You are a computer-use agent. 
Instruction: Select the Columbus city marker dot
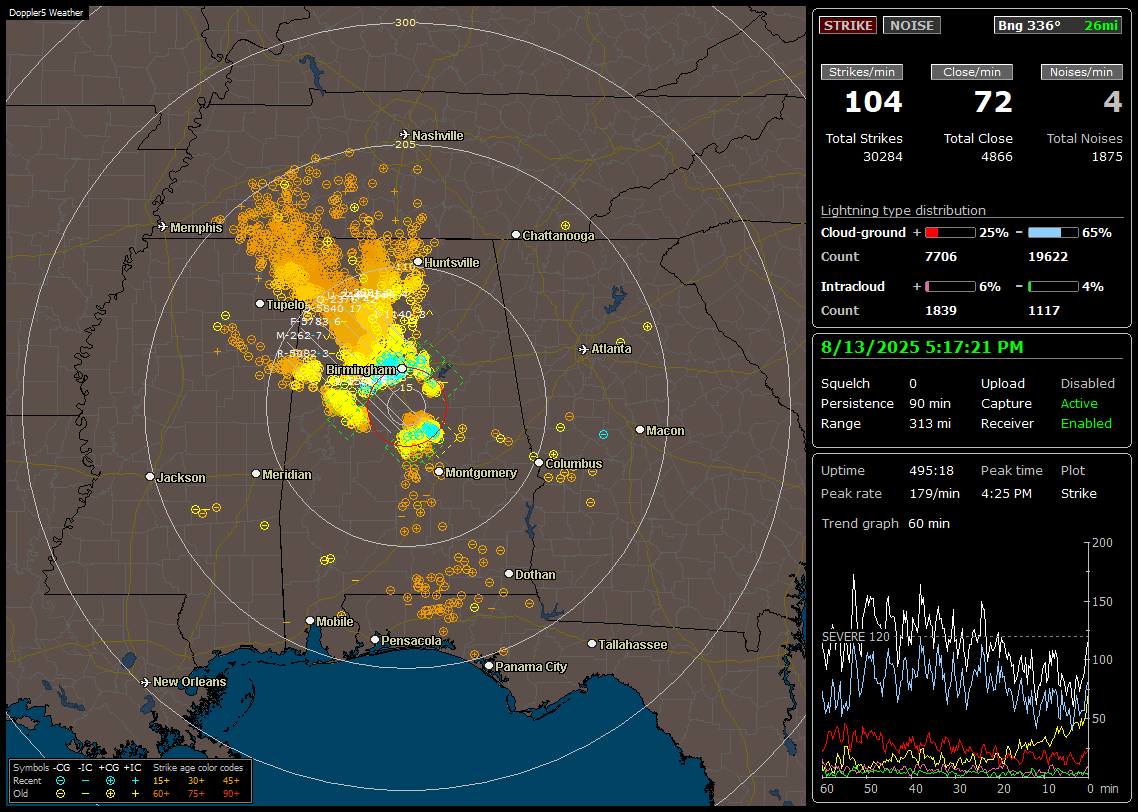coord(539,462)
